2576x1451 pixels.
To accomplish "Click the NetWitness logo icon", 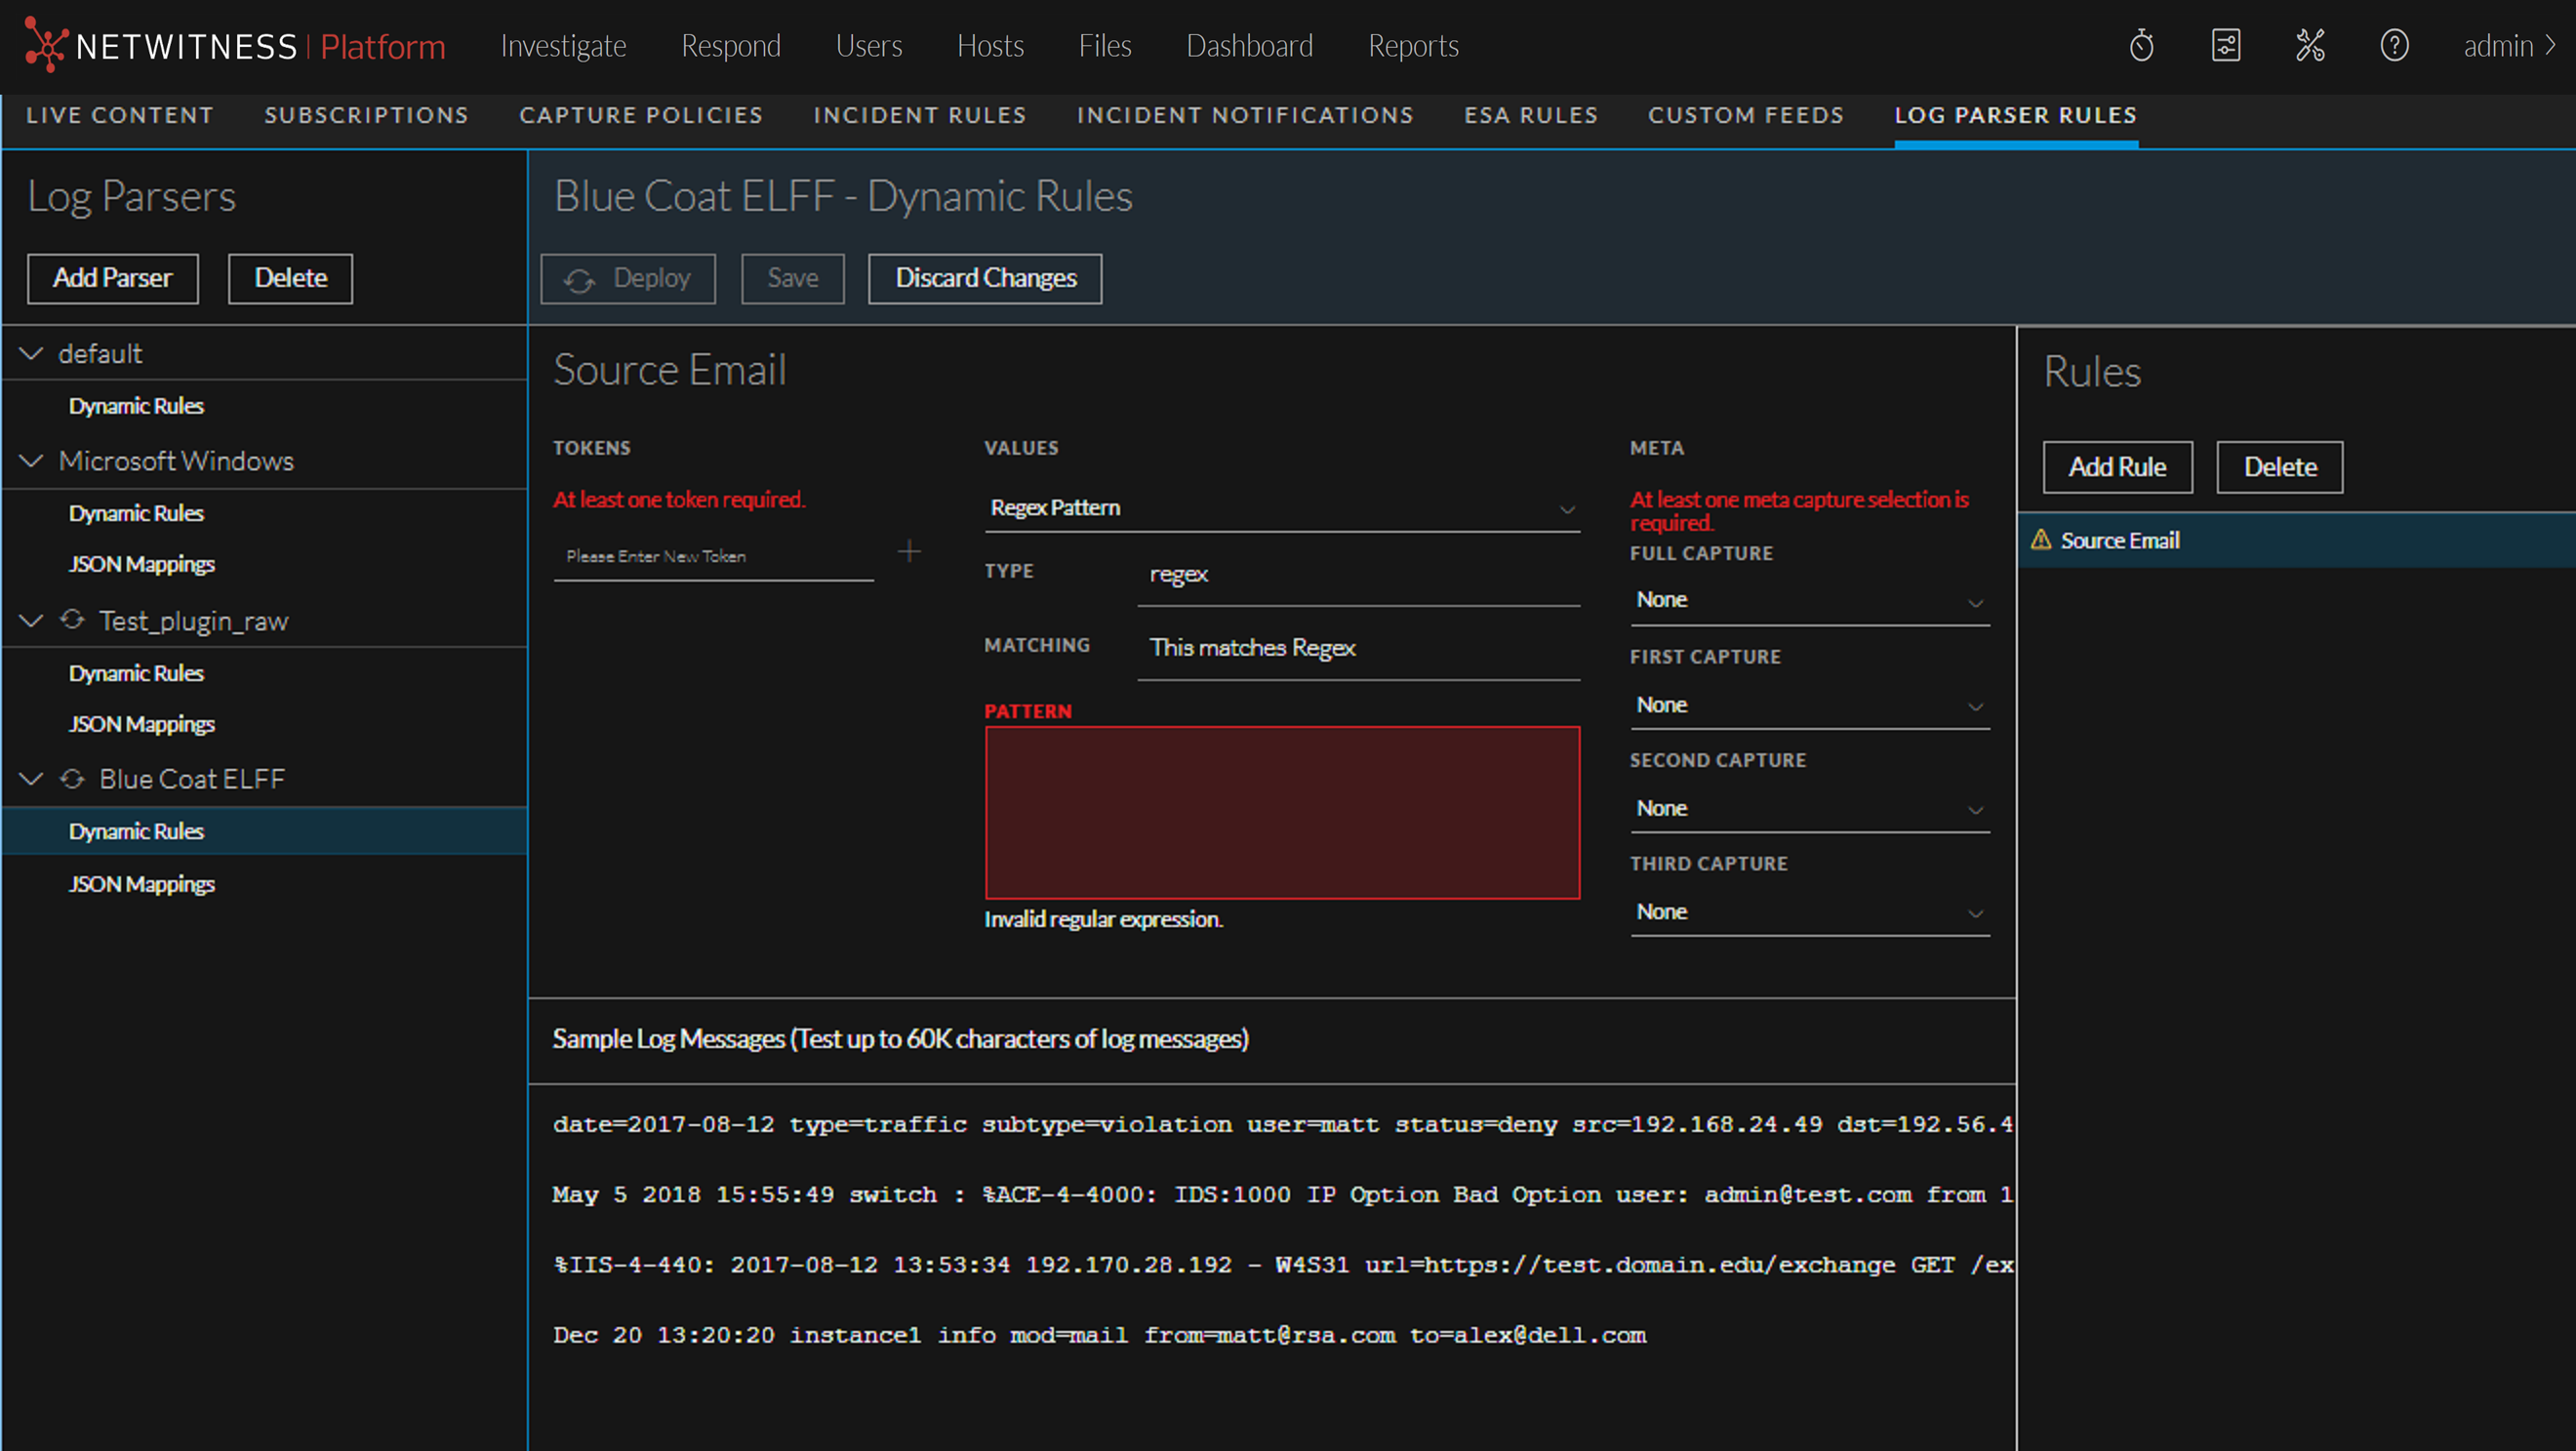I will tap(45, 45).
